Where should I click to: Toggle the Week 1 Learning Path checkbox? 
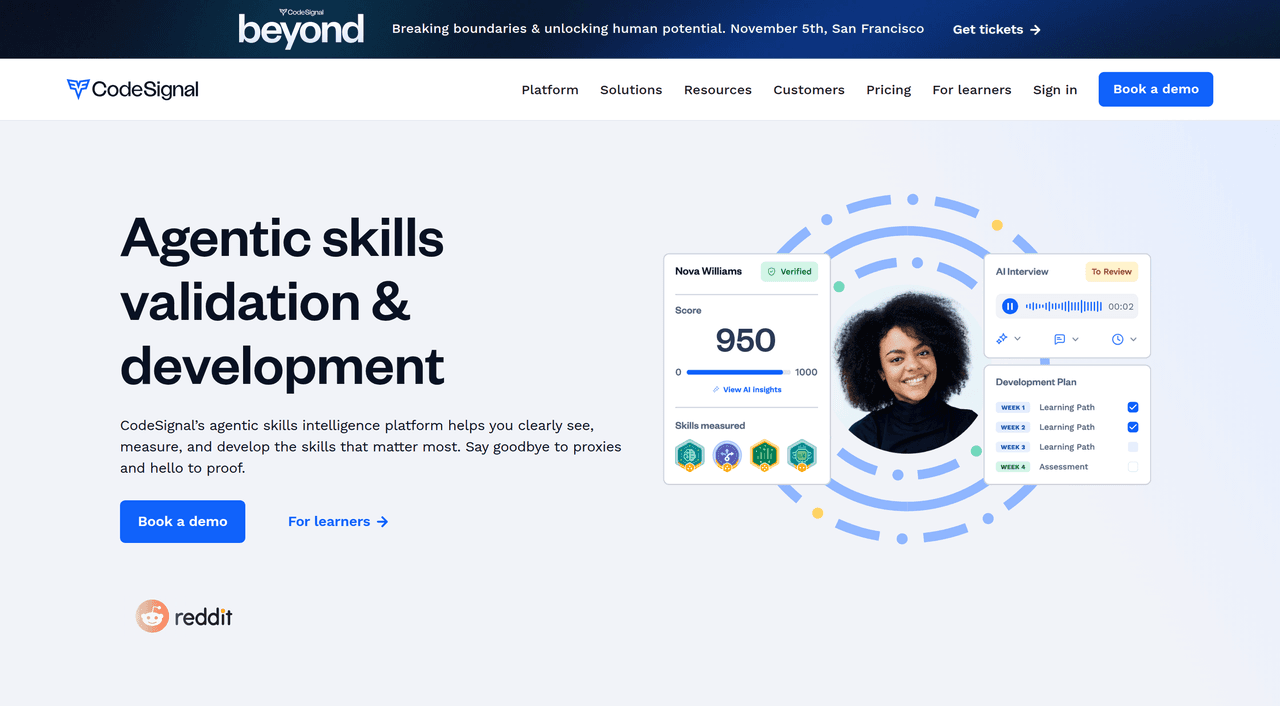[1133, 407]
